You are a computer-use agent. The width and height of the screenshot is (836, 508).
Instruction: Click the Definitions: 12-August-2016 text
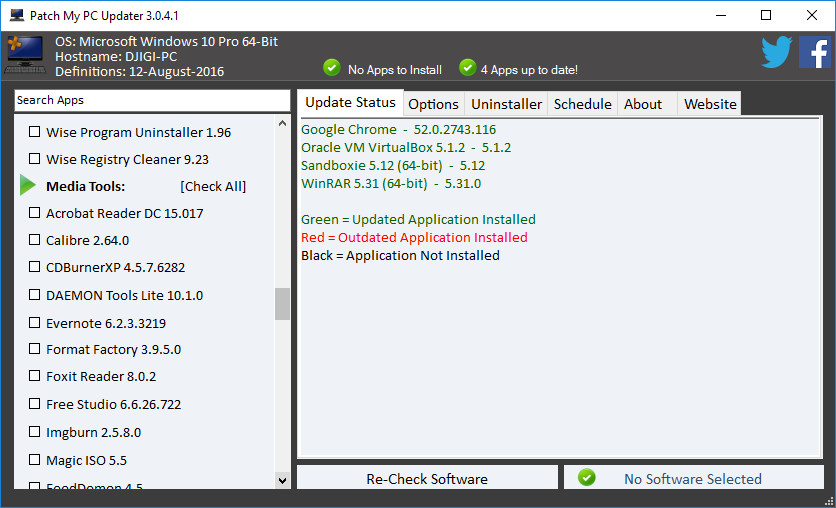[139, 71]
